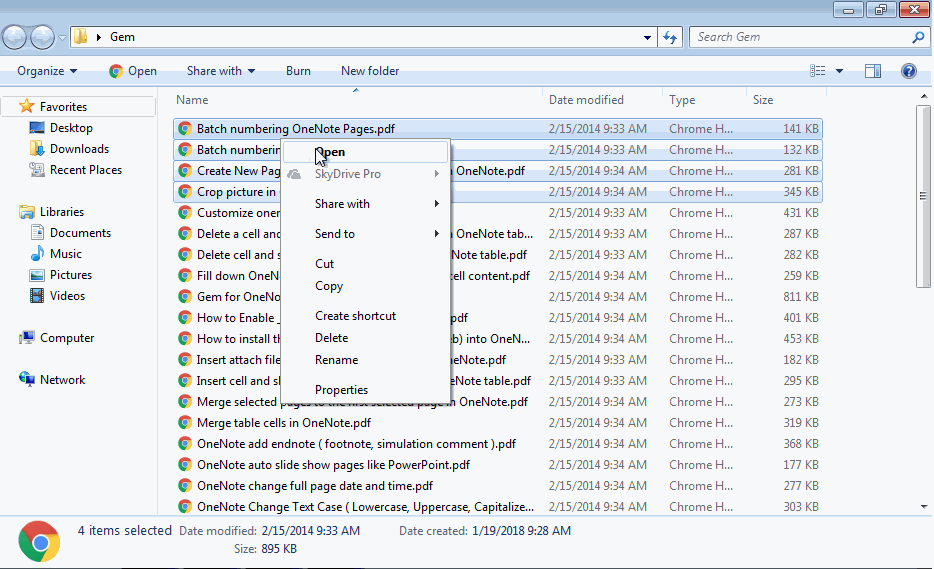Image resolution: width=934 pixels, height=569 pixels.
Task: Click in the Search Gem field
Action: tap(800, 37)
